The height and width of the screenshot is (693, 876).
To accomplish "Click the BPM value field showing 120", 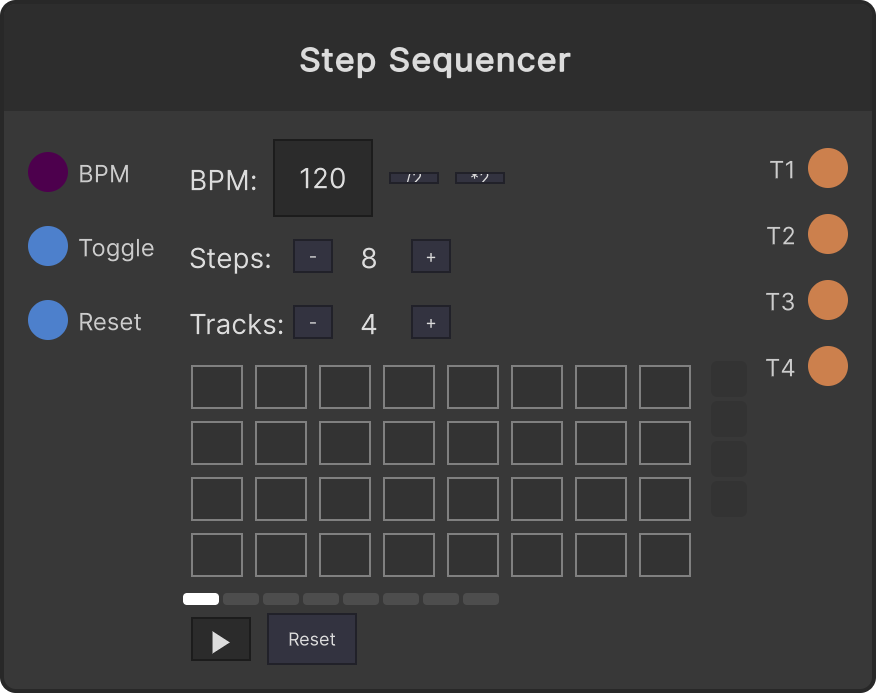I will 323,178.
